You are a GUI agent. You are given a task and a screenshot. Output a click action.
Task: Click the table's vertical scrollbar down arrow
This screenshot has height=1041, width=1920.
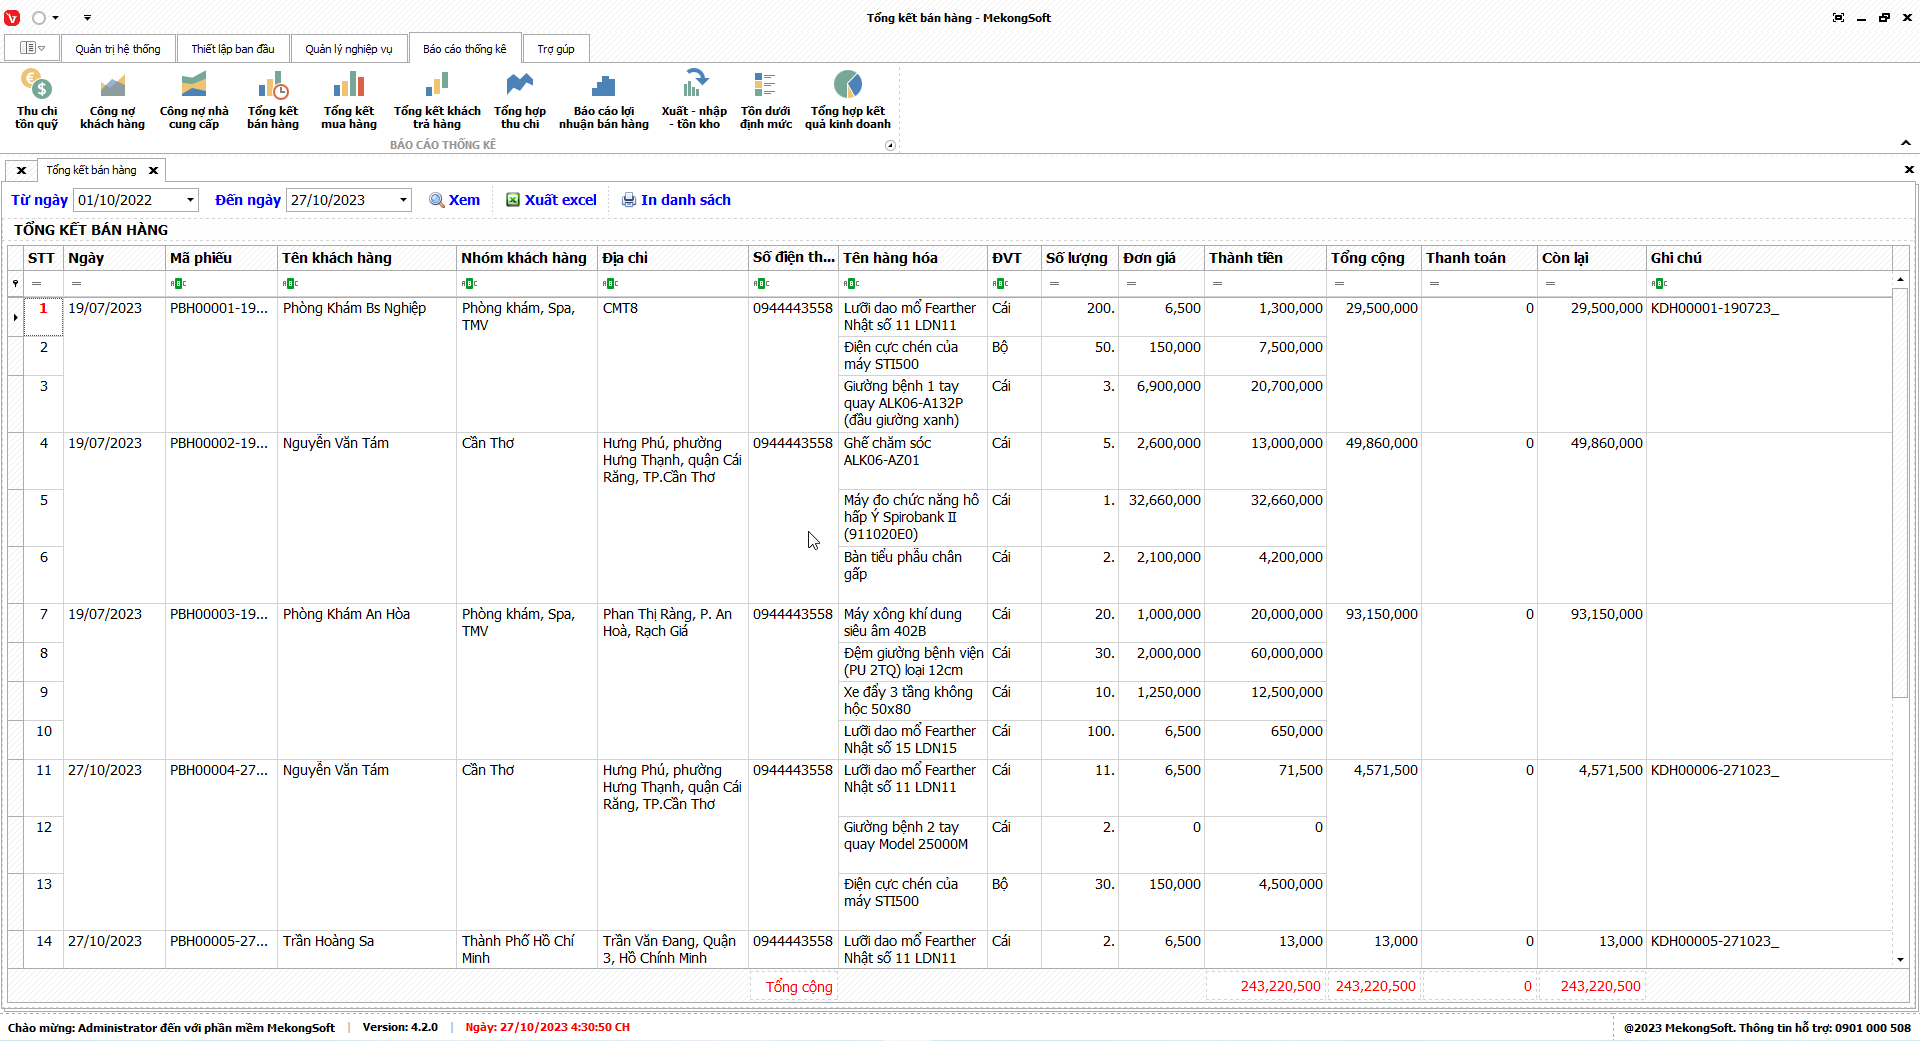point(1900,959)
